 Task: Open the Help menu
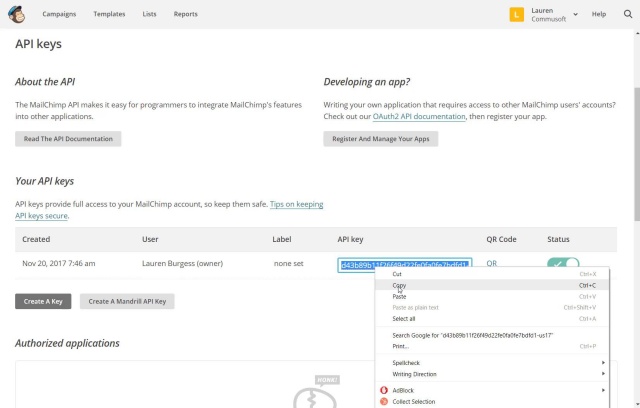coord(599,14)
